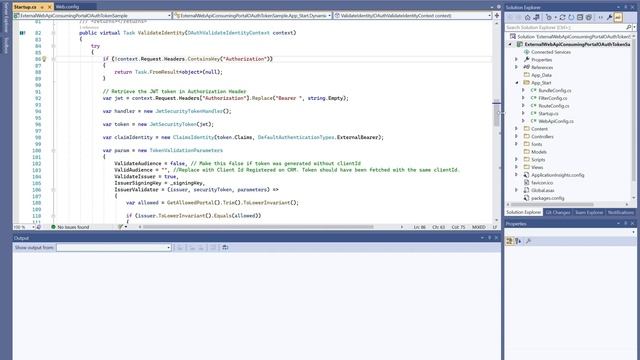Click the lightbulb quick actions icon on line 86
640x360 pixels.
pos(44,59)
